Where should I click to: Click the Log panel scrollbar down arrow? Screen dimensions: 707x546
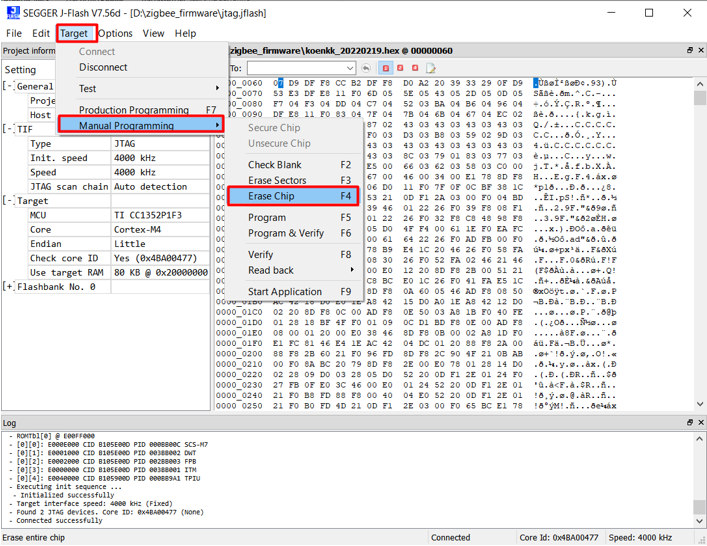pyautogui.click(x=699, y=521)
